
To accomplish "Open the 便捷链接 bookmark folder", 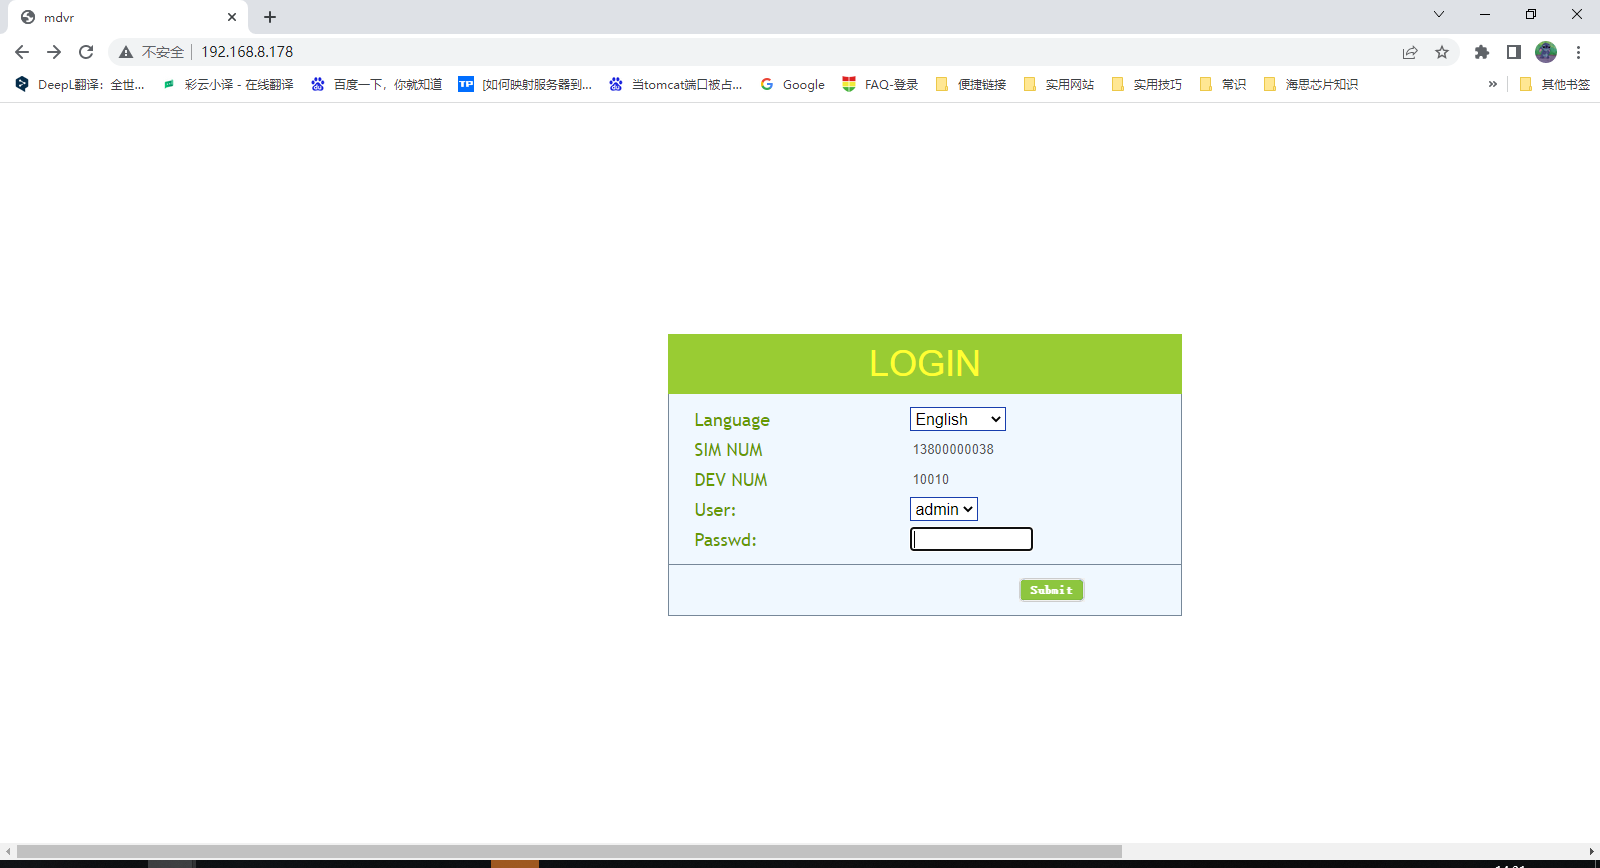I will pyautogui.click(x=971, y=85).
